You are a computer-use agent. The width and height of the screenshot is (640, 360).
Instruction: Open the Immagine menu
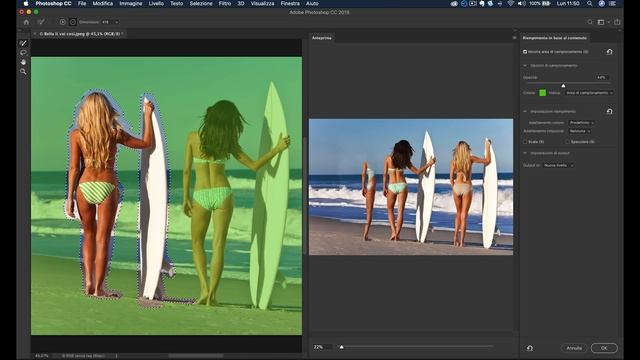click(131, 3)
